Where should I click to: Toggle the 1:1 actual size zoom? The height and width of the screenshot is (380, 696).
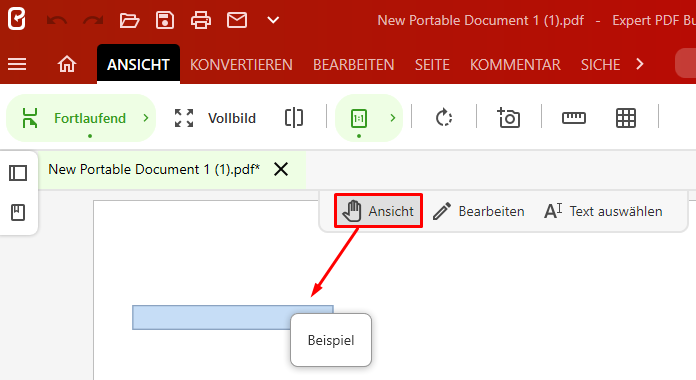(359, 118)
